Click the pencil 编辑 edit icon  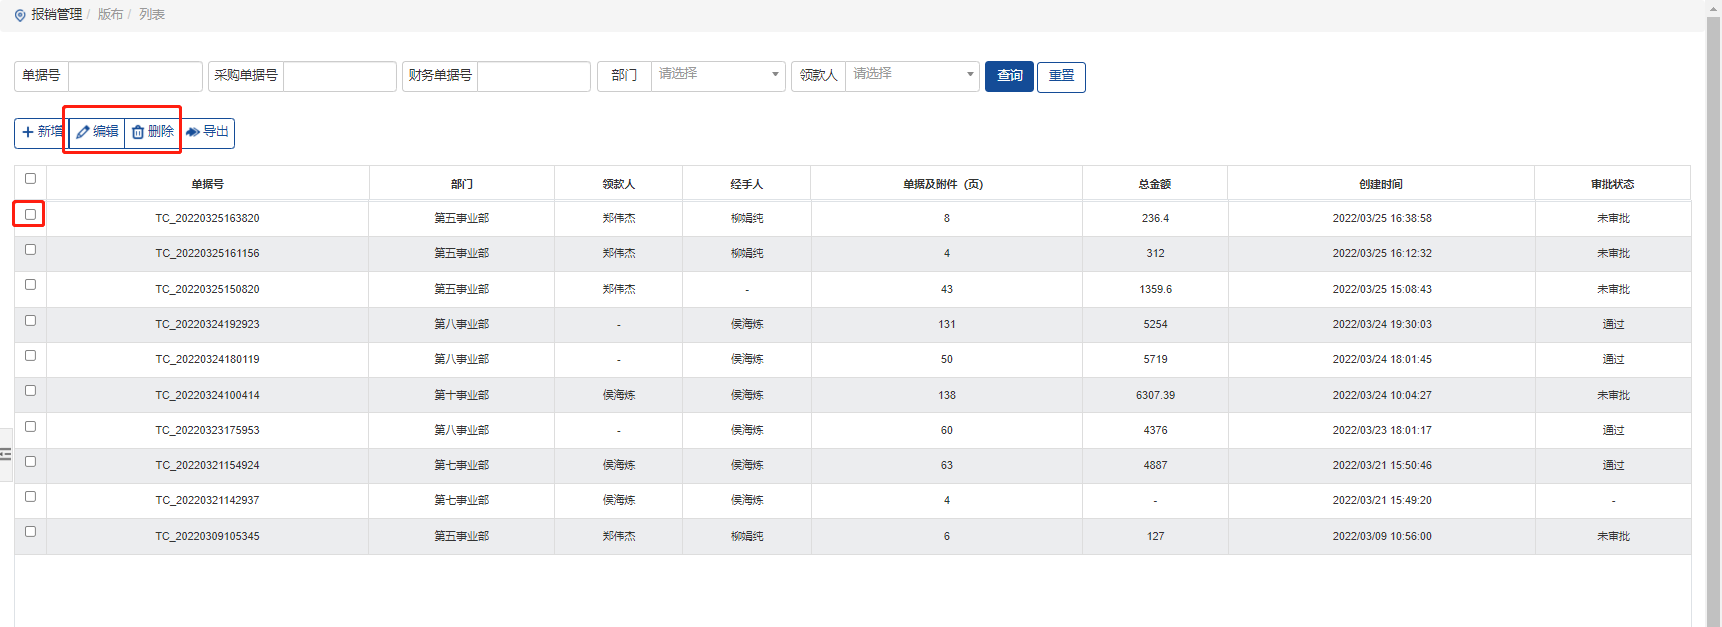click(x=83, y=132)
